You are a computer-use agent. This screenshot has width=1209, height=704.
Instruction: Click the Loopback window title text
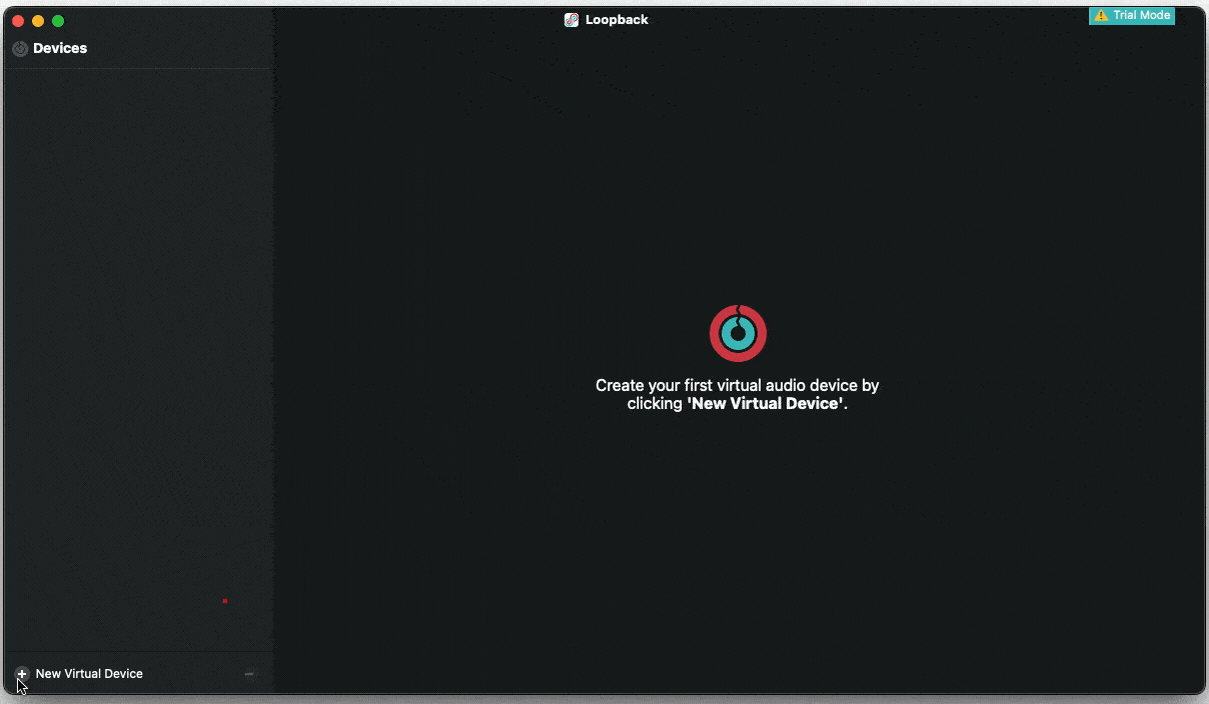tap(617, 20)
